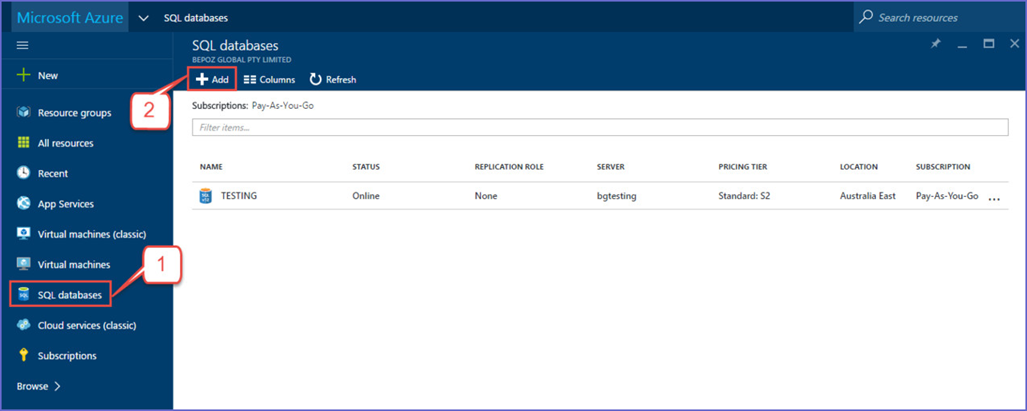1027x411 pixels.
Task: Open Resource groups from the sidebar
Action: pos(74,113)
